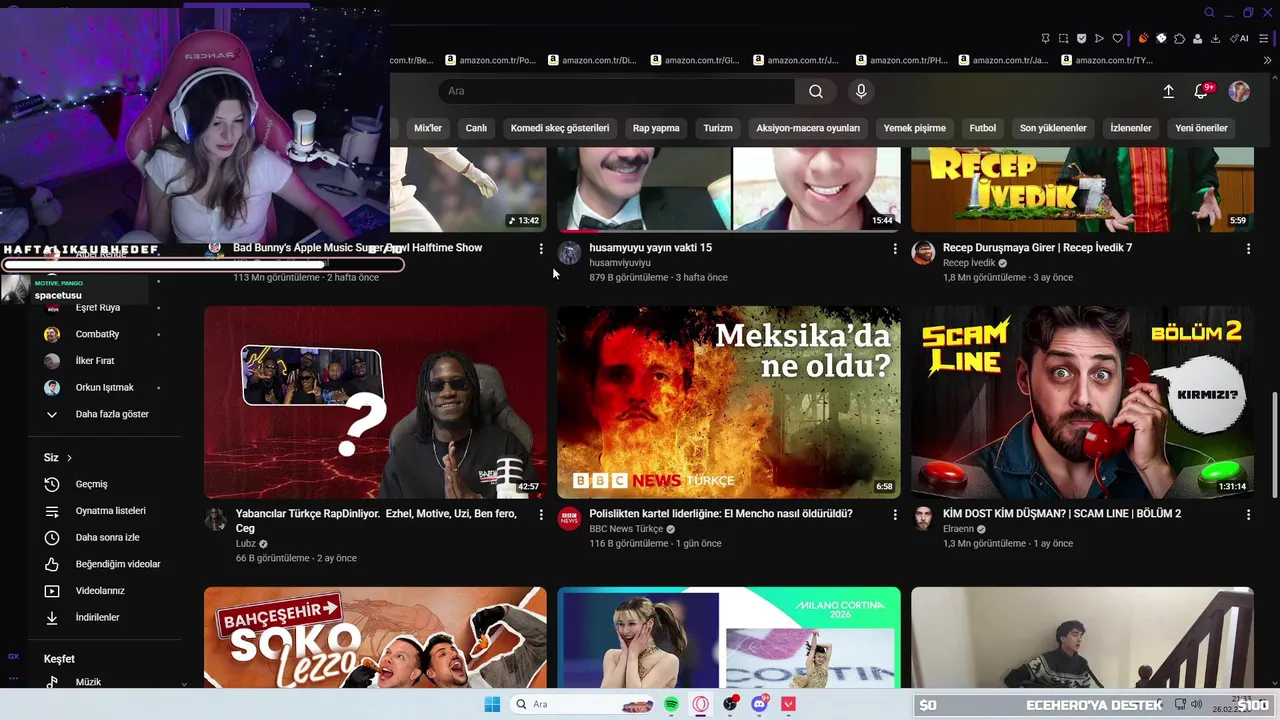Select the Mix'ler filter chip

tap(428, 128)
